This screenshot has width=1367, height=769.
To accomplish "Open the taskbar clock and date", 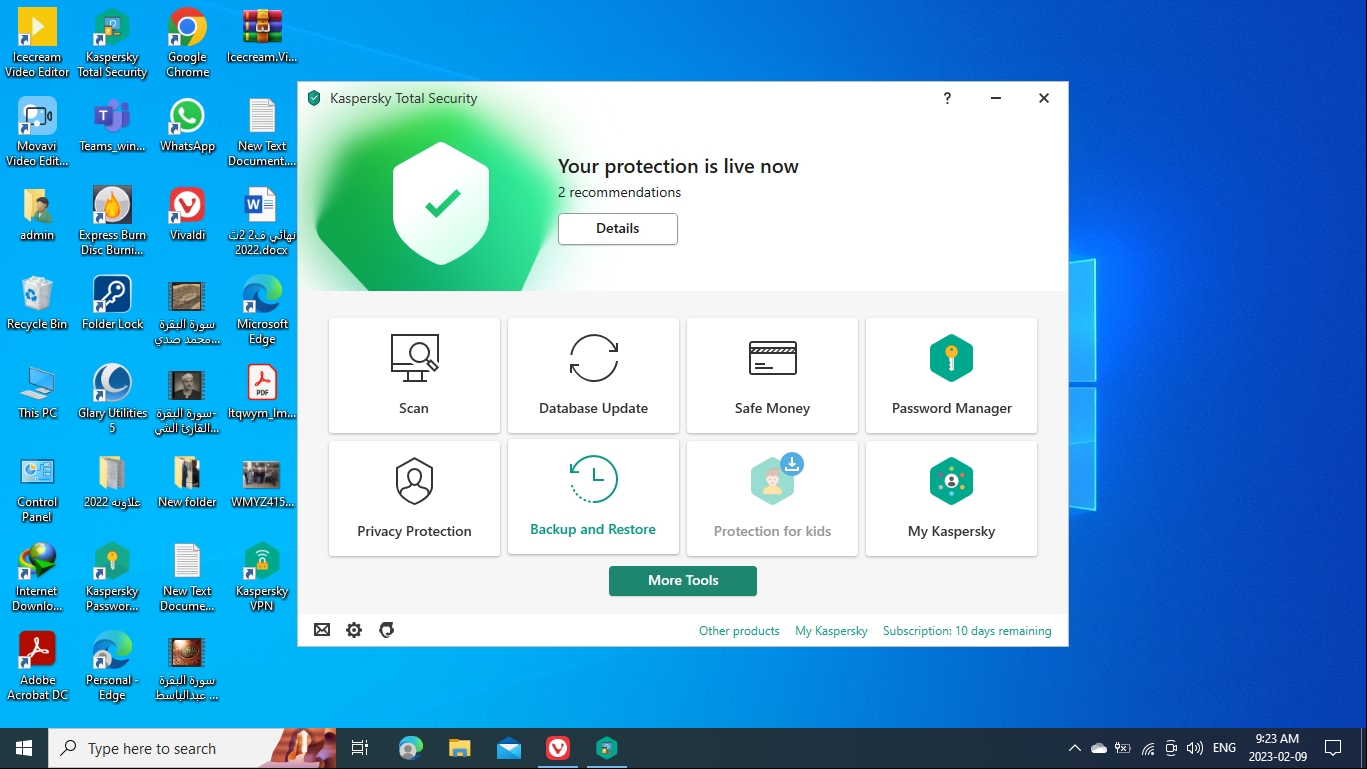I will pos(1276,748).
